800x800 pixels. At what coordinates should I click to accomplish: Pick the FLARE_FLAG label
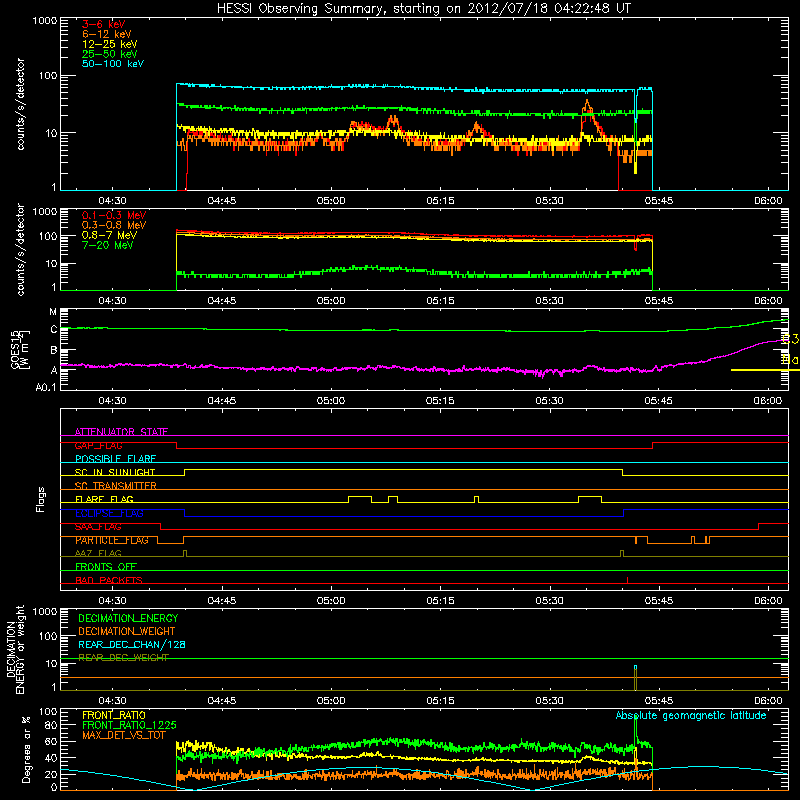pos(104,499)
